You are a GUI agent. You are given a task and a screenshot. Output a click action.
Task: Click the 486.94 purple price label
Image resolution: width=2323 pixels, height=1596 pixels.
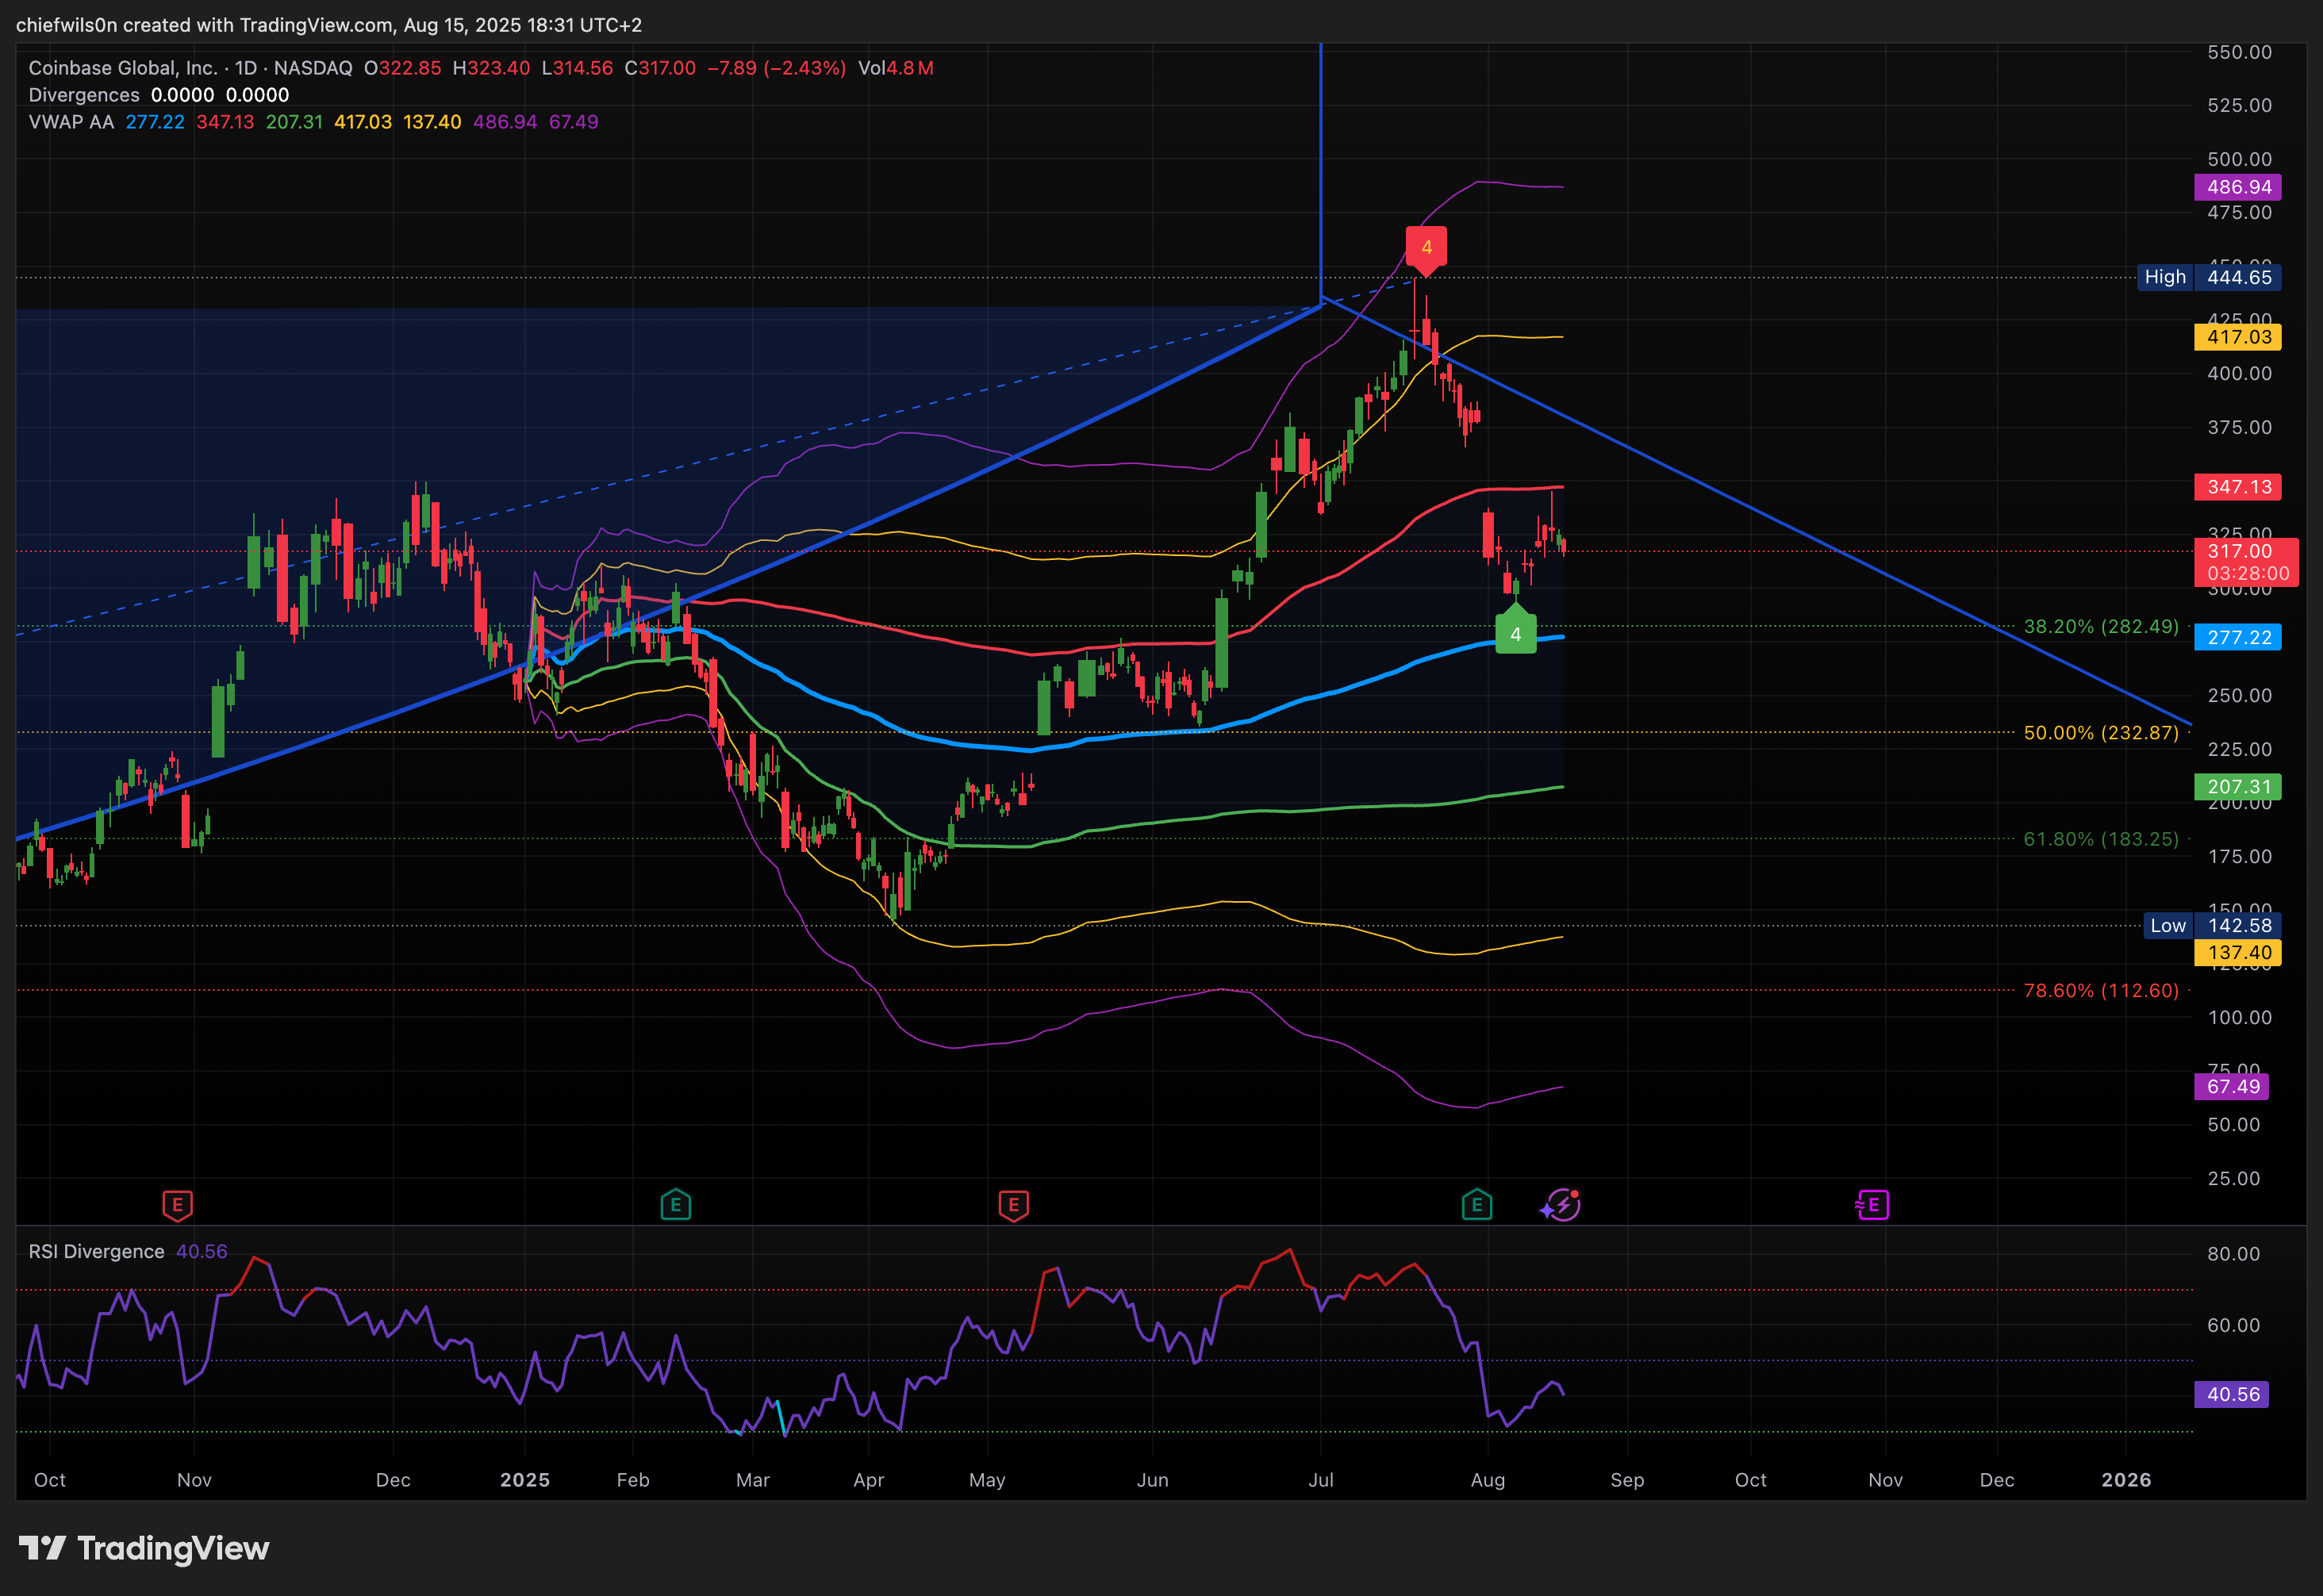click(x=2238, y=187)
